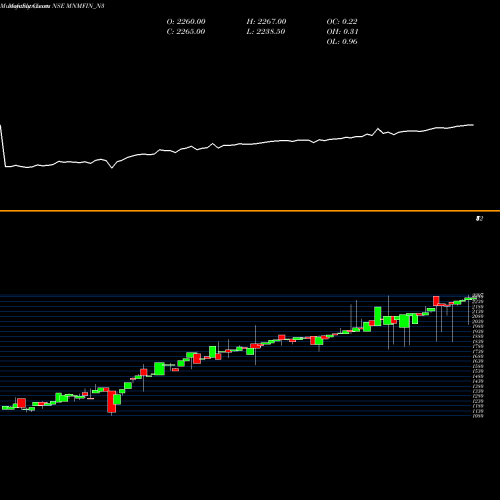Select the high price 'H: 2267.00'
Screen dimensions: 500x500
coord(266,22)
